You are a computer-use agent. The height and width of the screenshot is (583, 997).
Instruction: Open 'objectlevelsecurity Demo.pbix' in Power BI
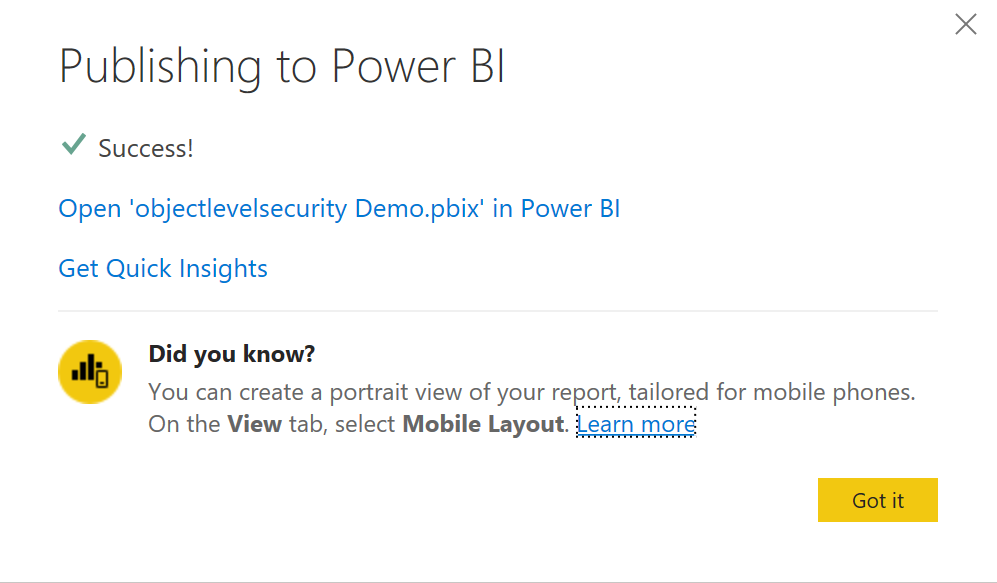pyautogui.click(x=339, y=209)
